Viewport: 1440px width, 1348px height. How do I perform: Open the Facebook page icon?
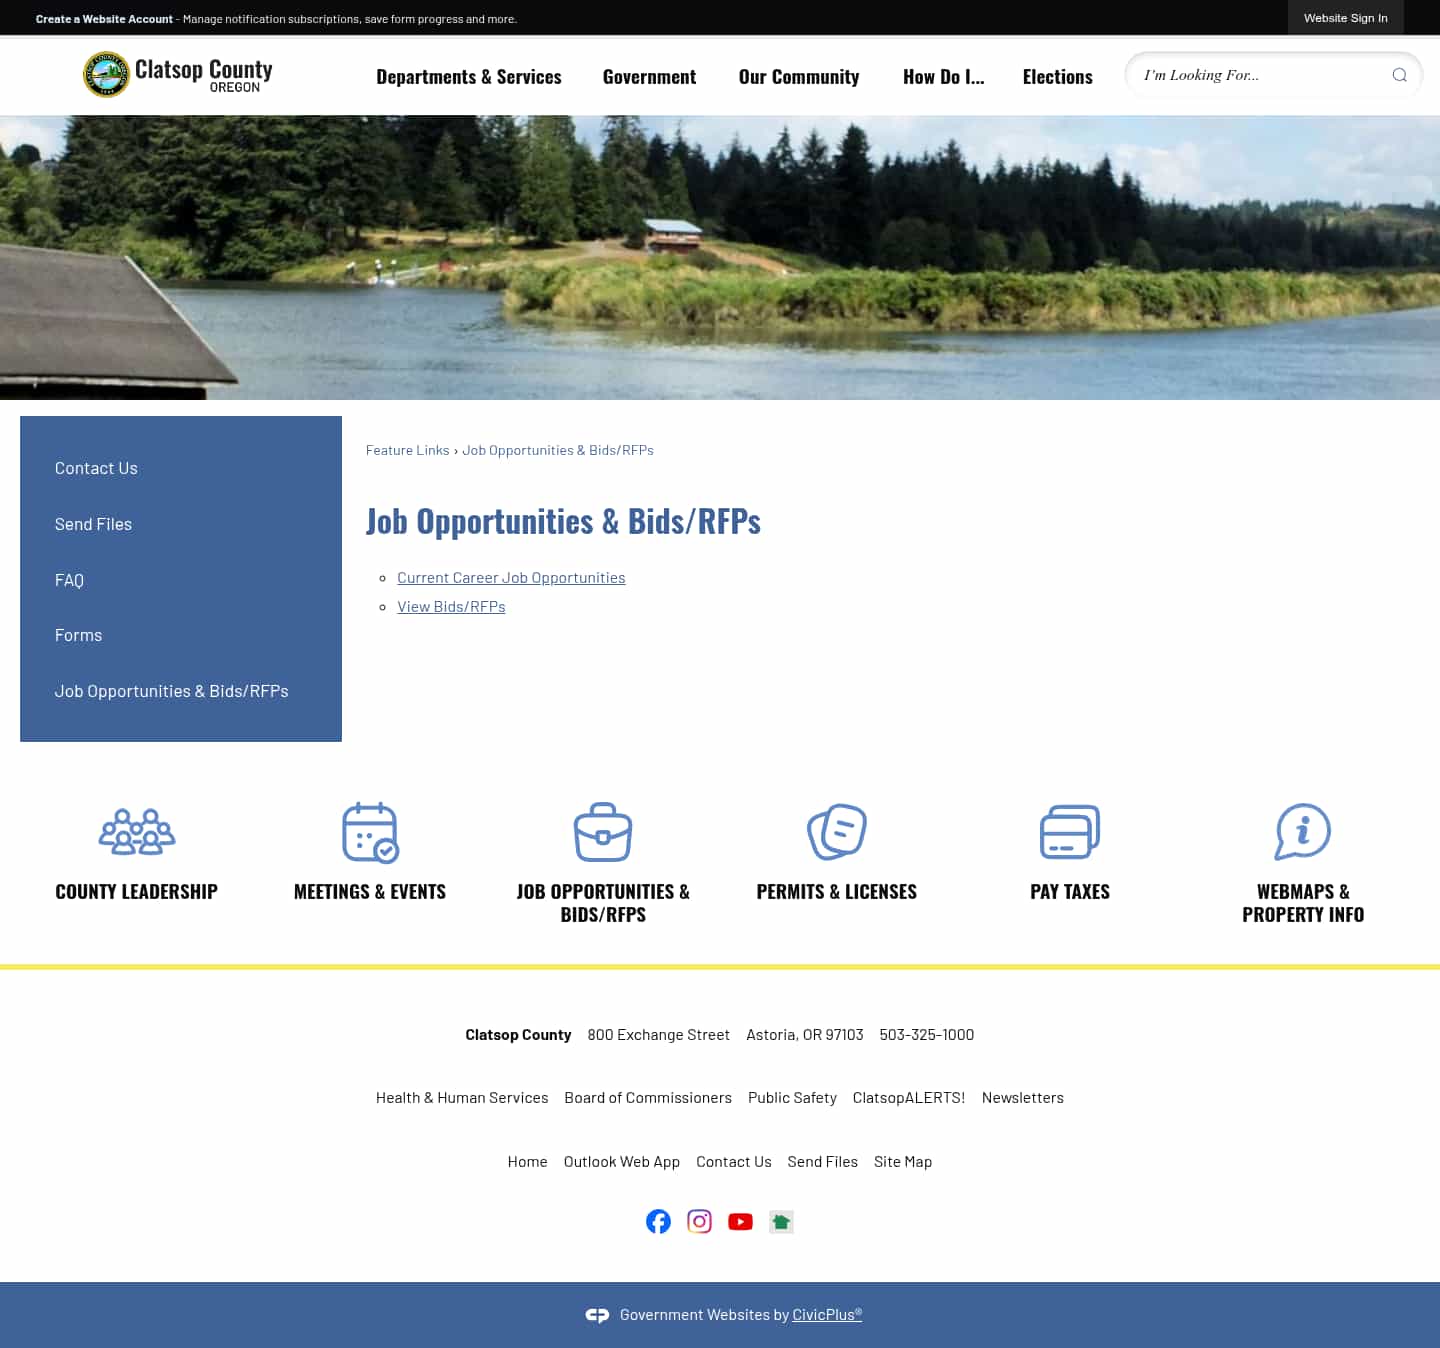(x=658, y=1221)
